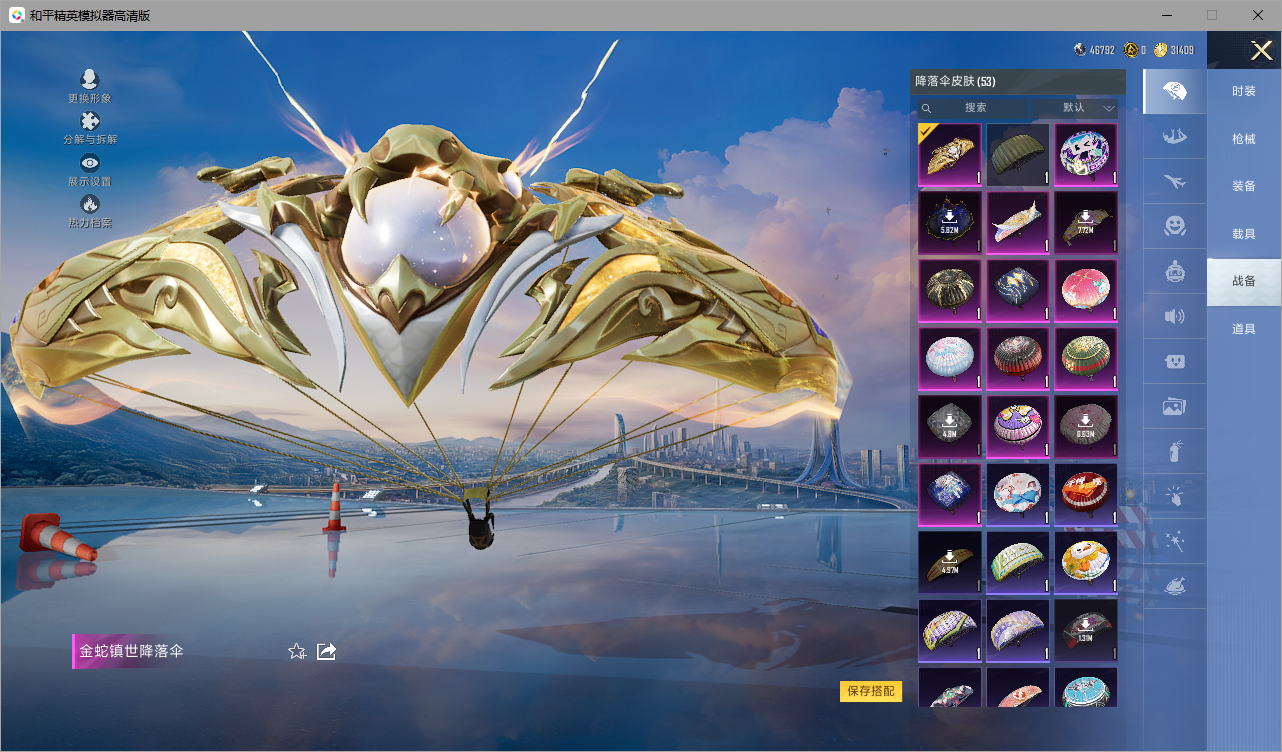
Task: Select the green yellow rectangular parachute
Action: (x=1018, y=562)
